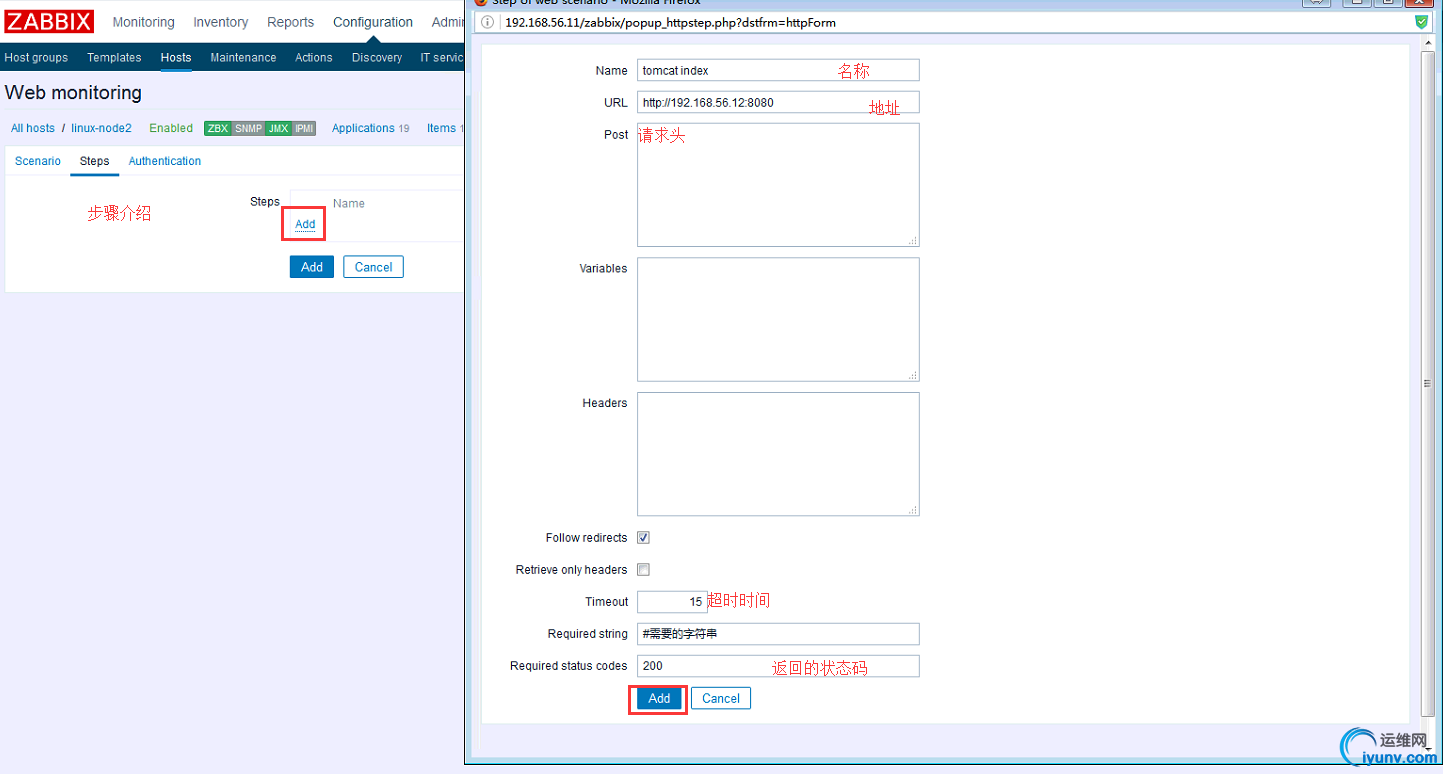Click into the Required string field

[778, 634]
